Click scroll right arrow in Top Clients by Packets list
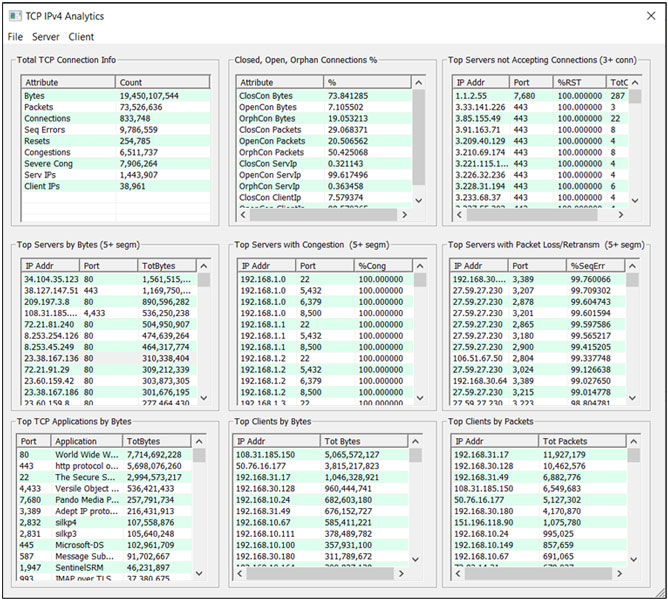The height and width of the screenshot is (600, 668). (619, 574)
